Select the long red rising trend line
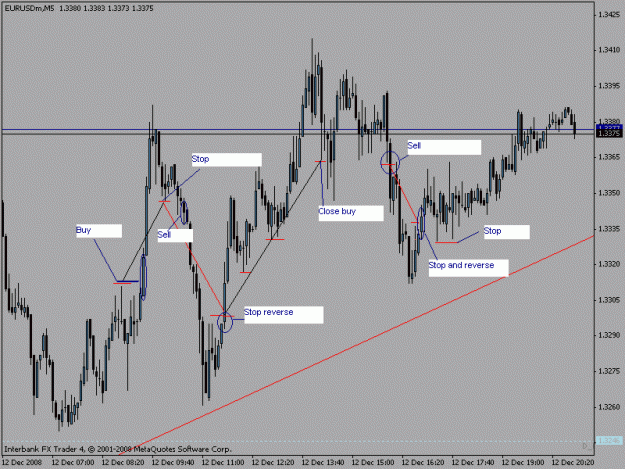Screen dimensions: 625x469 click(x=356, y=345)
